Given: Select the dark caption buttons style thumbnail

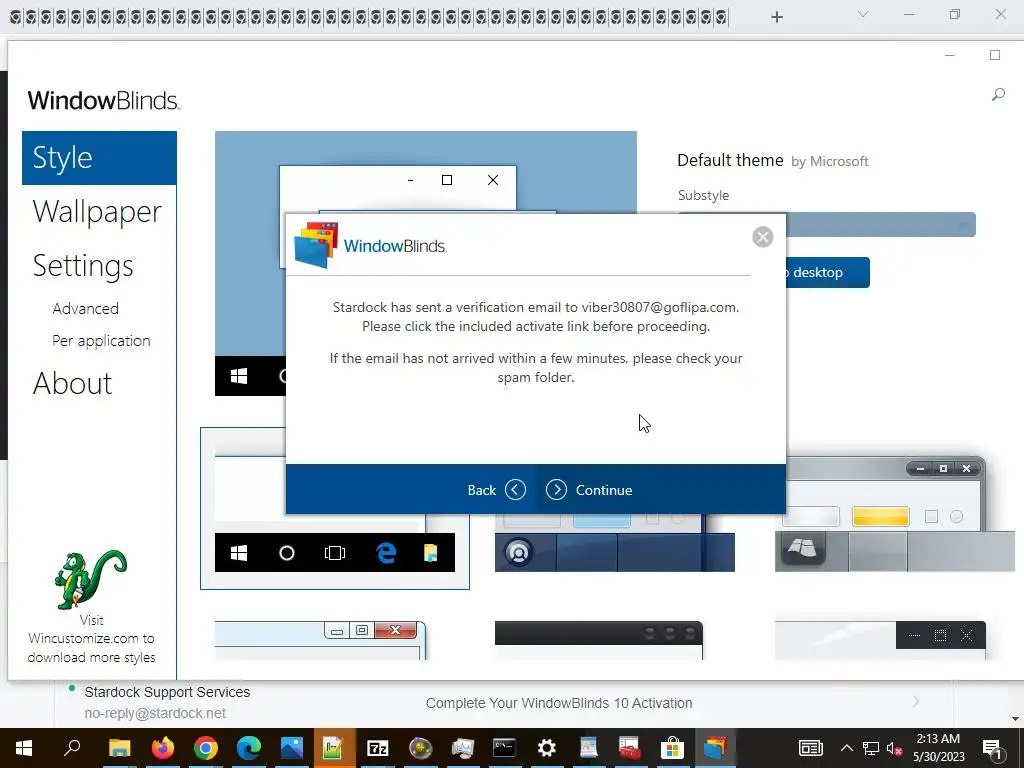Looking at the screenshot, I should 880,640.
